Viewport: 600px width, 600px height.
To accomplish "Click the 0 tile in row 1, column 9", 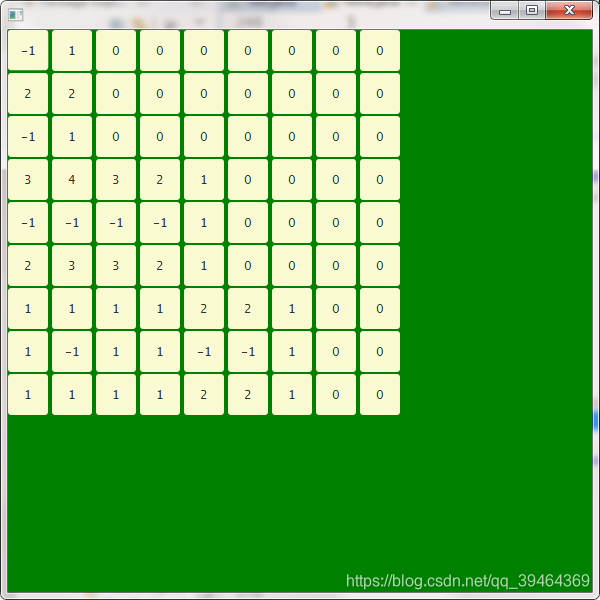I will pyautogui.click(x=380, y=51).
